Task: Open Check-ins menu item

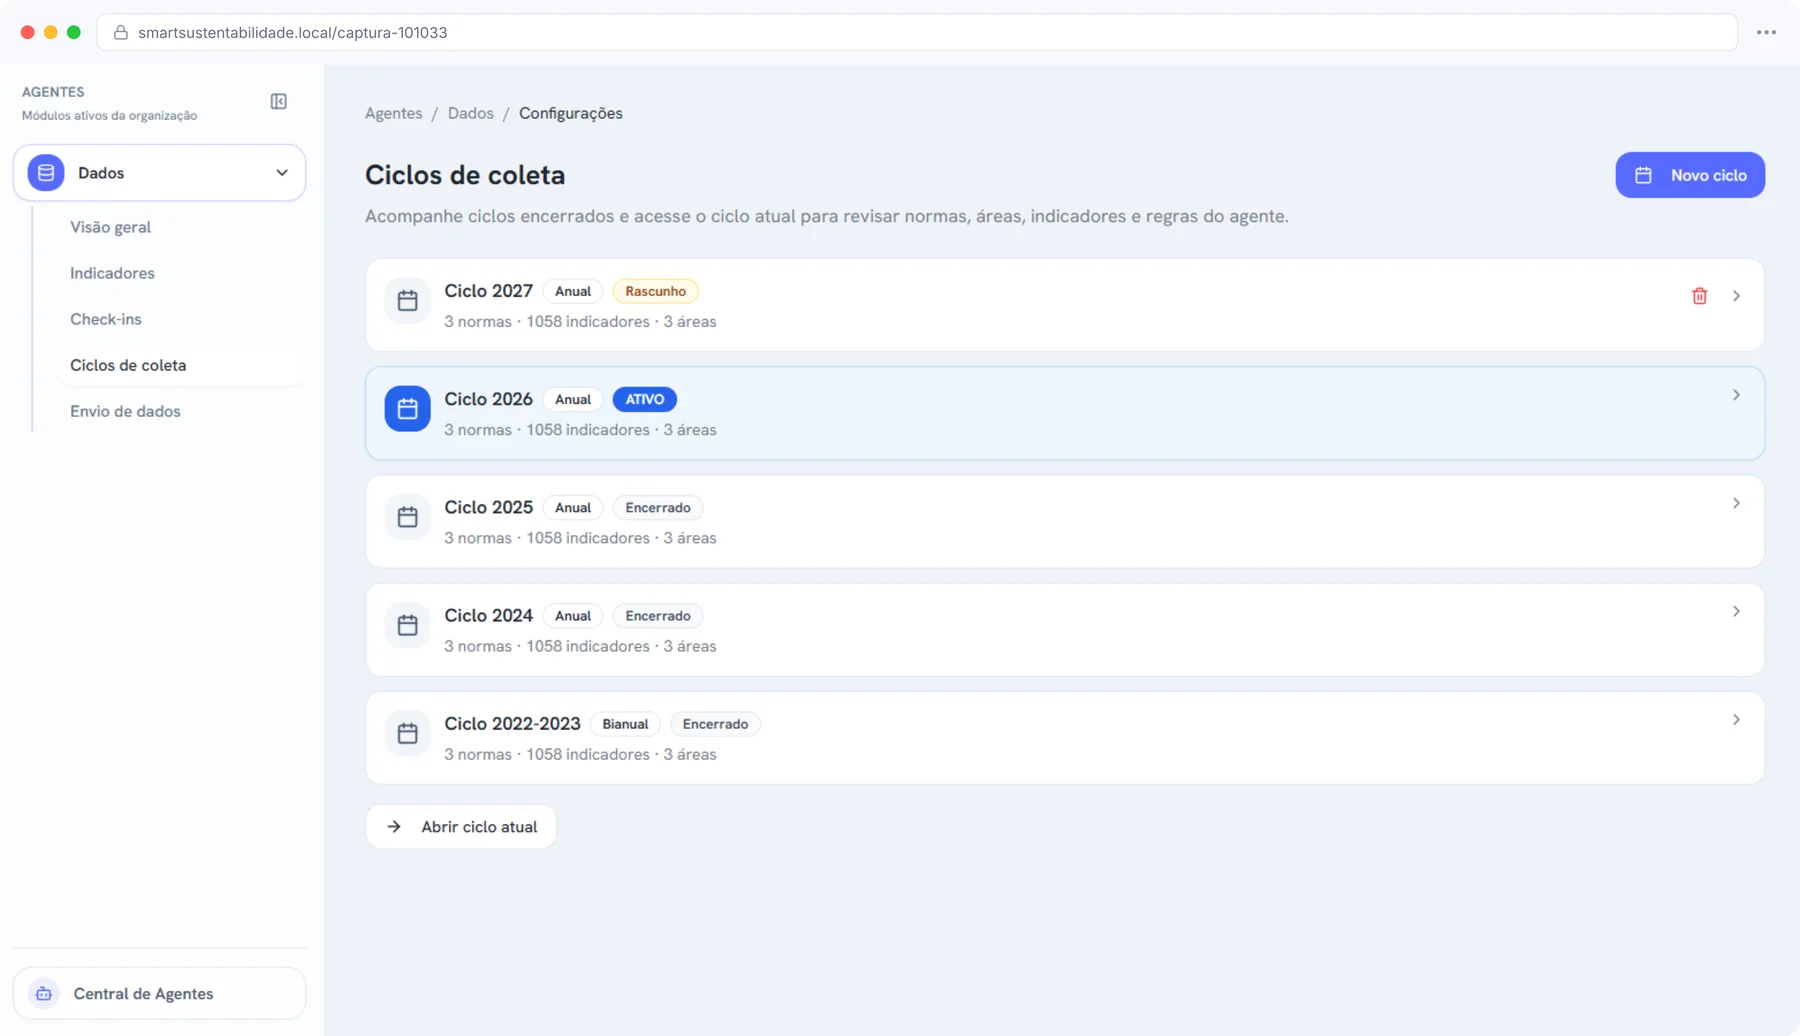Action: click(106, 319)
